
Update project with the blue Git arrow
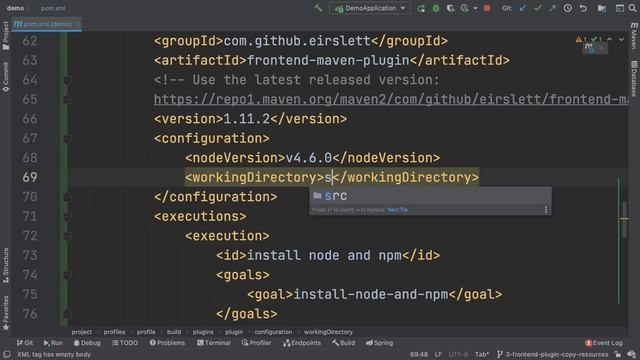point(522,8)
